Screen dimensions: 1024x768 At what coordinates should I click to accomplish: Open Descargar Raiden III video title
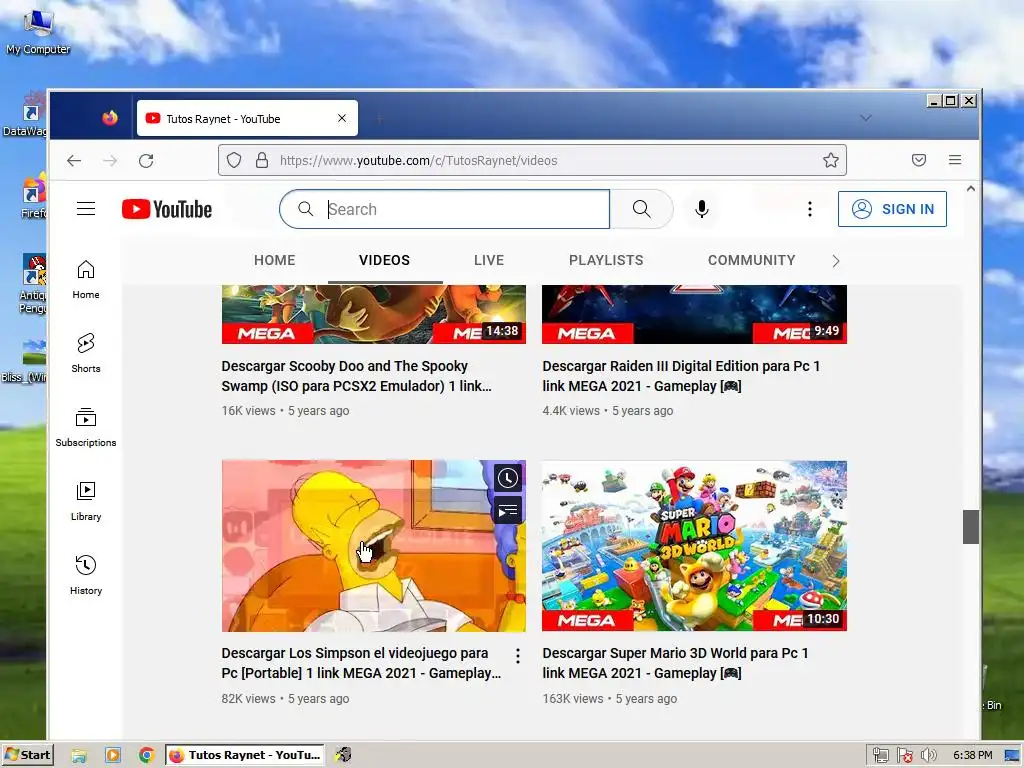pos(681,376)
